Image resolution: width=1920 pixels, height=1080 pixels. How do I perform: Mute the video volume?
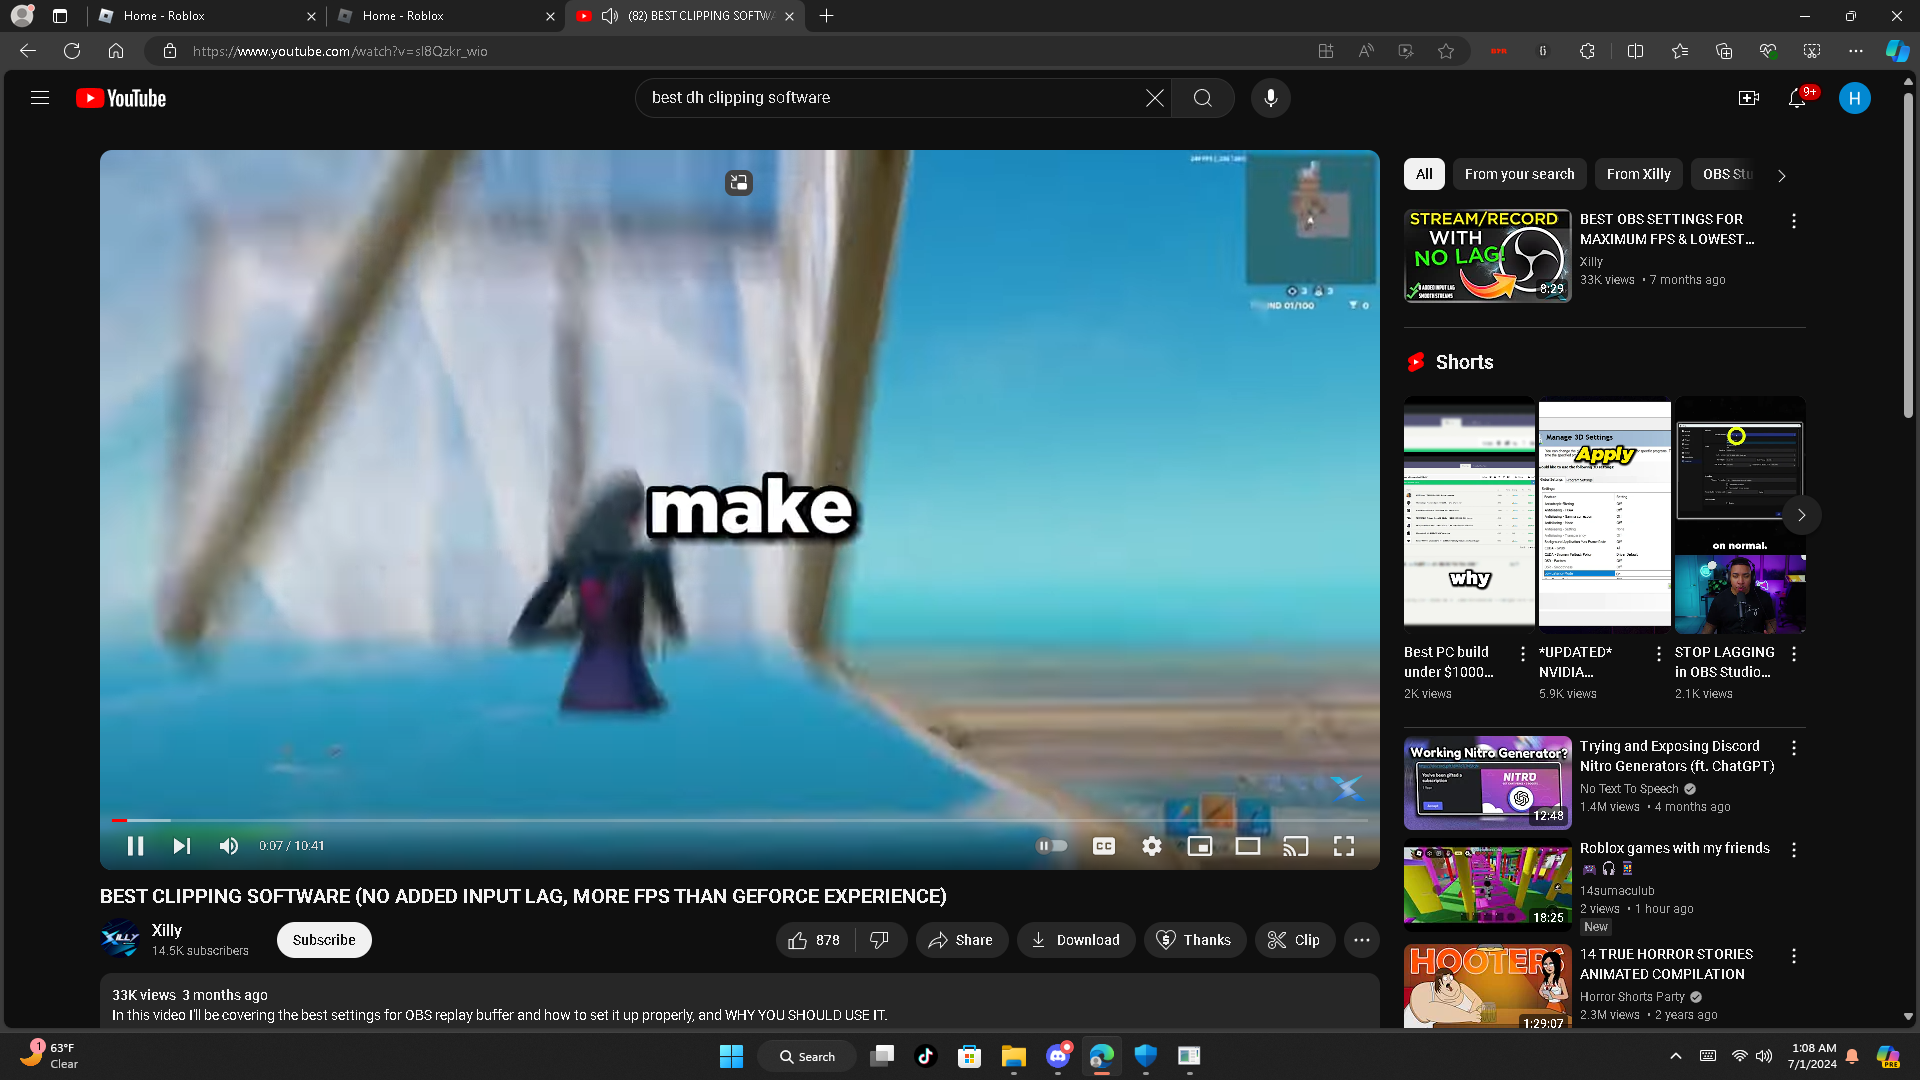(229, 846)
